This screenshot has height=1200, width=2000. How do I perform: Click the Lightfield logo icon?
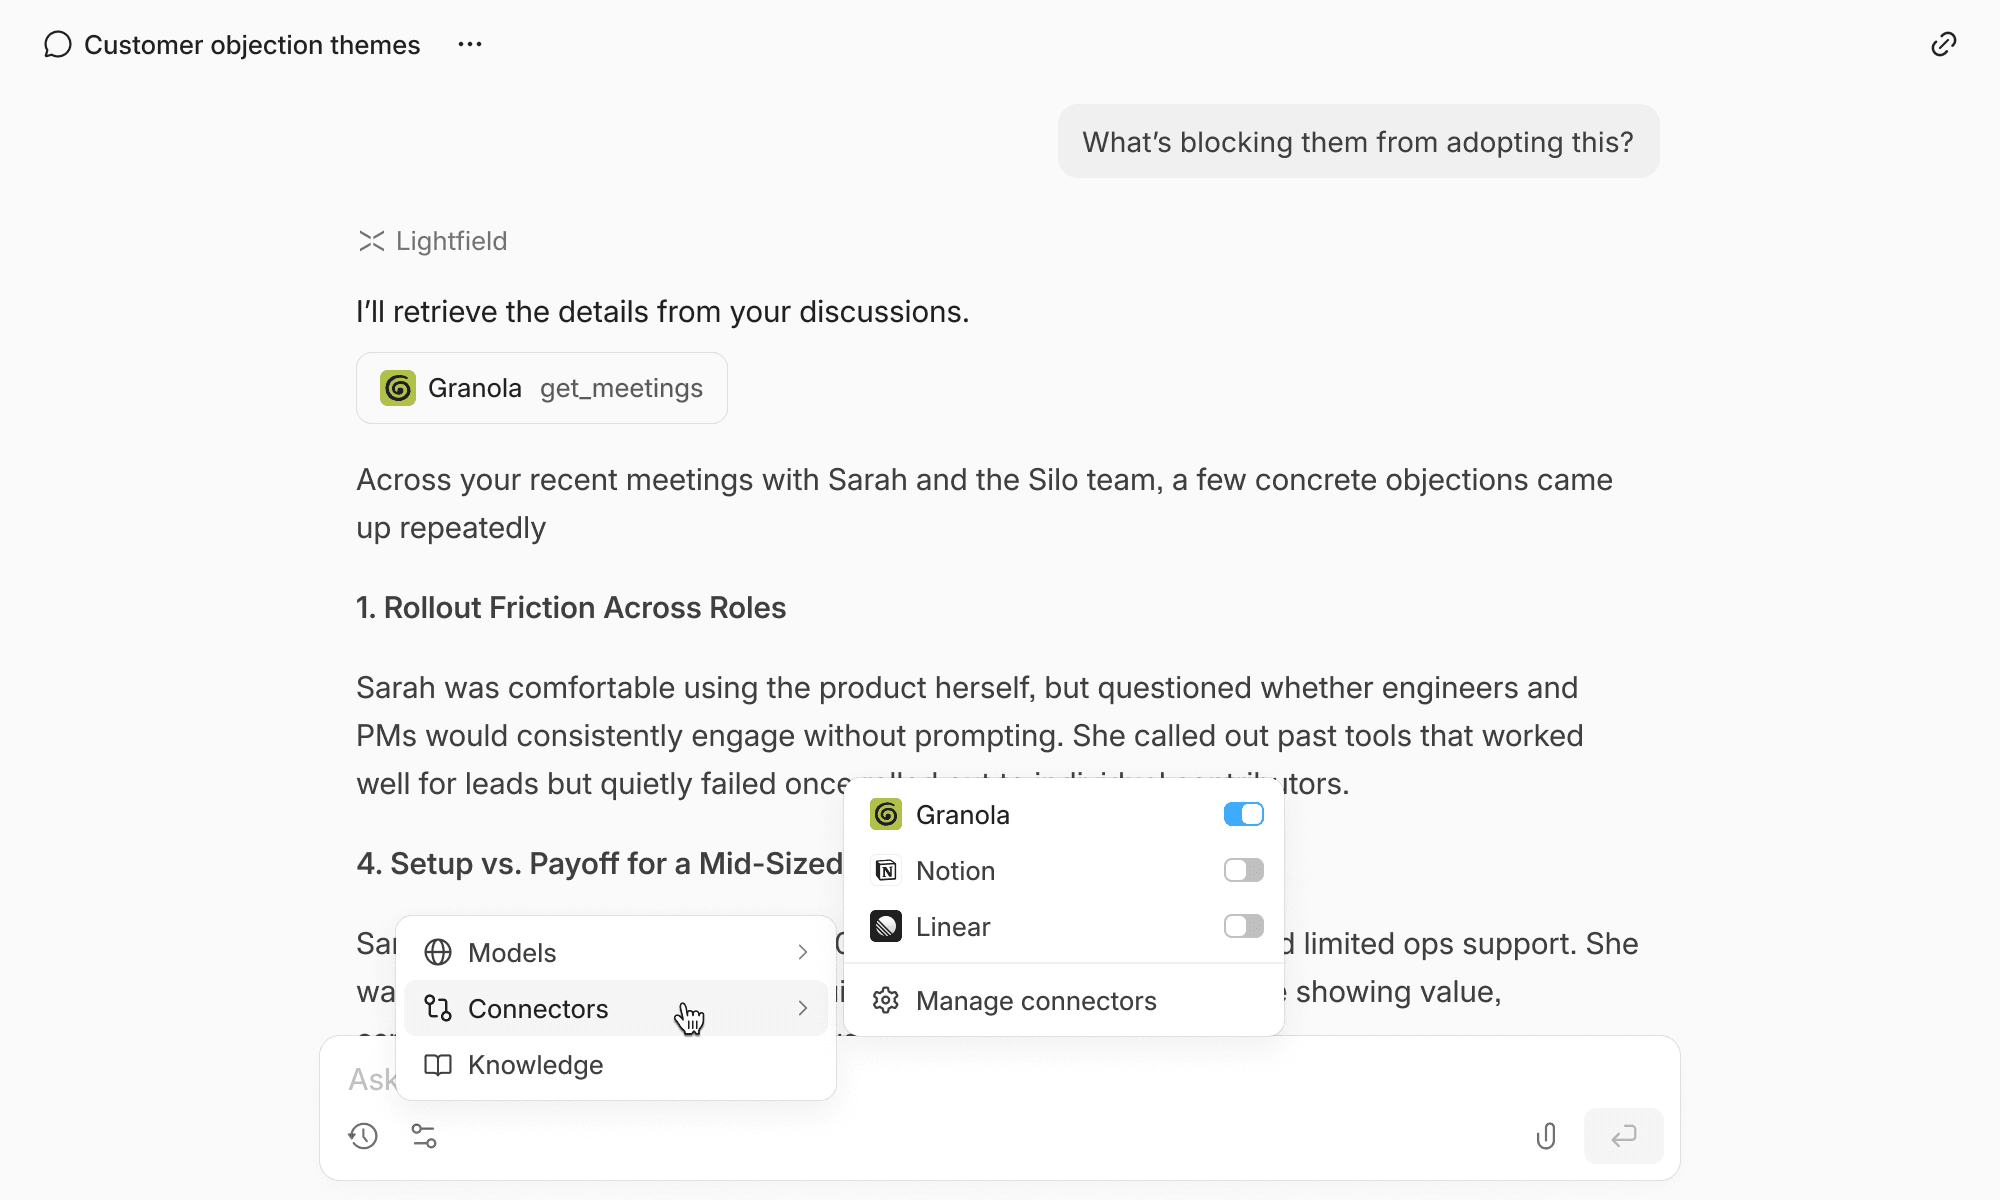click(x=371, y=241)
